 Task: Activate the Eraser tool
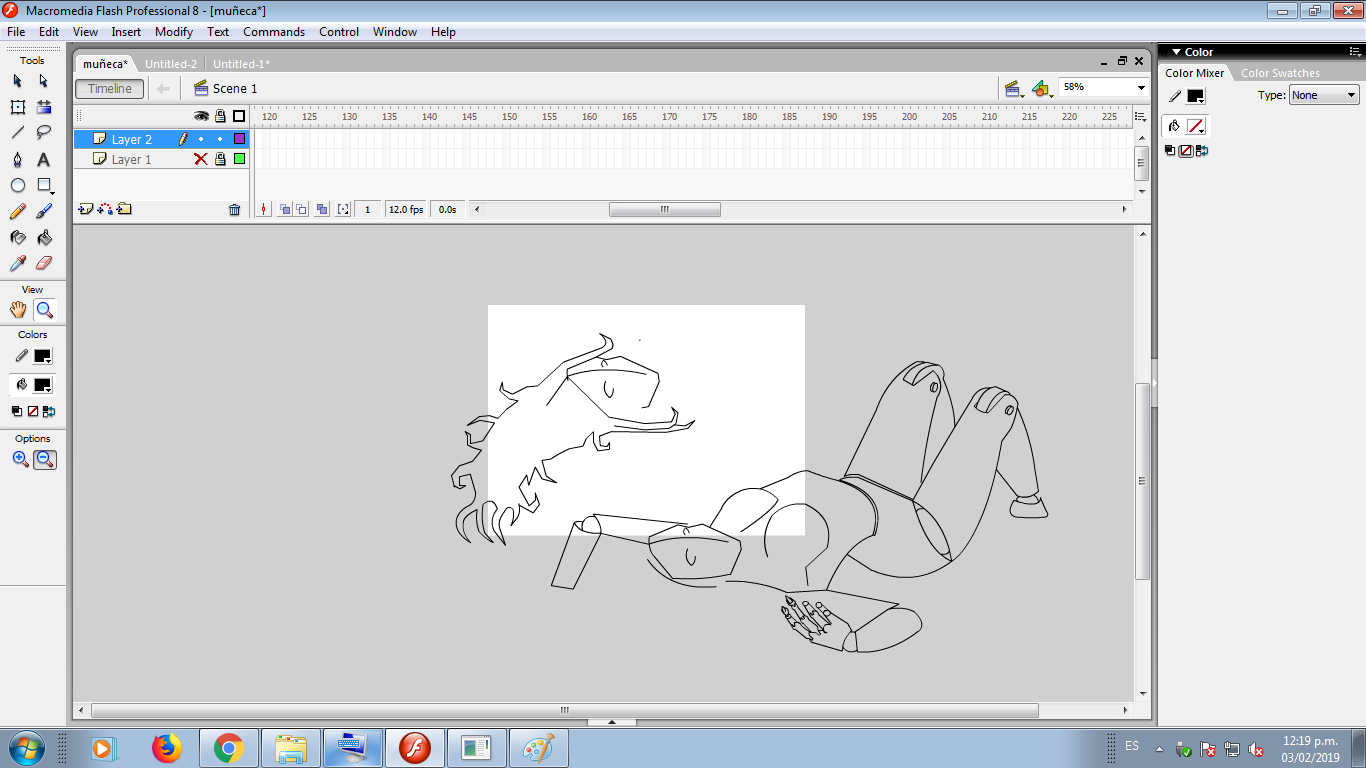click(44, 263)
